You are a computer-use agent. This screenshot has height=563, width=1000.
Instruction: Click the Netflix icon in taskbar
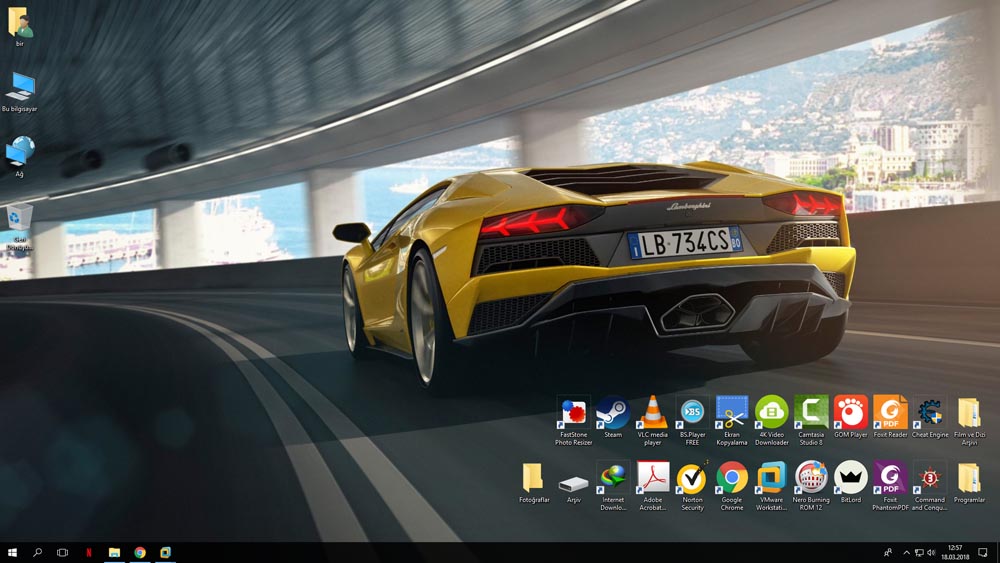click(x=88, y=552)
